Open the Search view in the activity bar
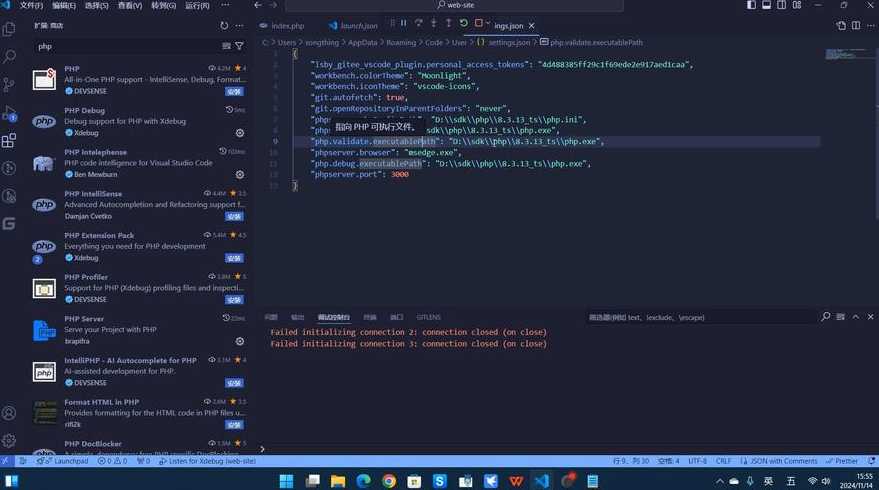This screenshot has height=490, width=879. point(9,57)
